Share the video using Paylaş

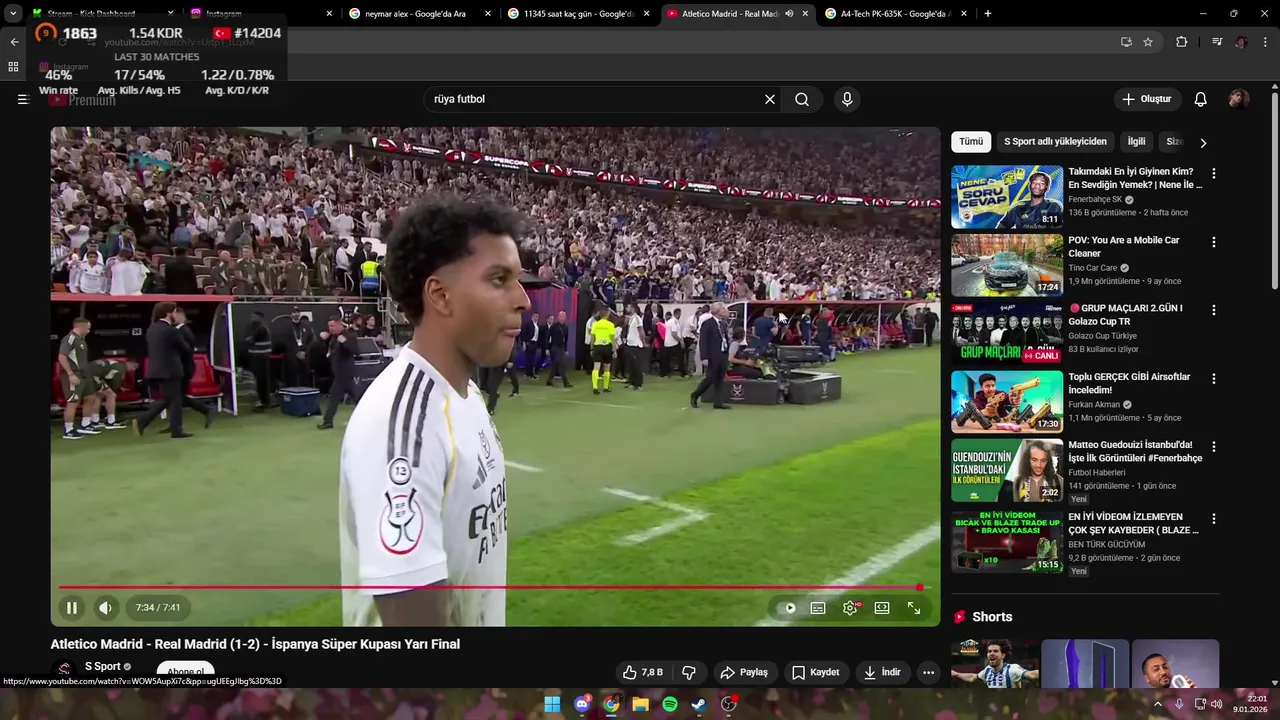coord(744,673)
